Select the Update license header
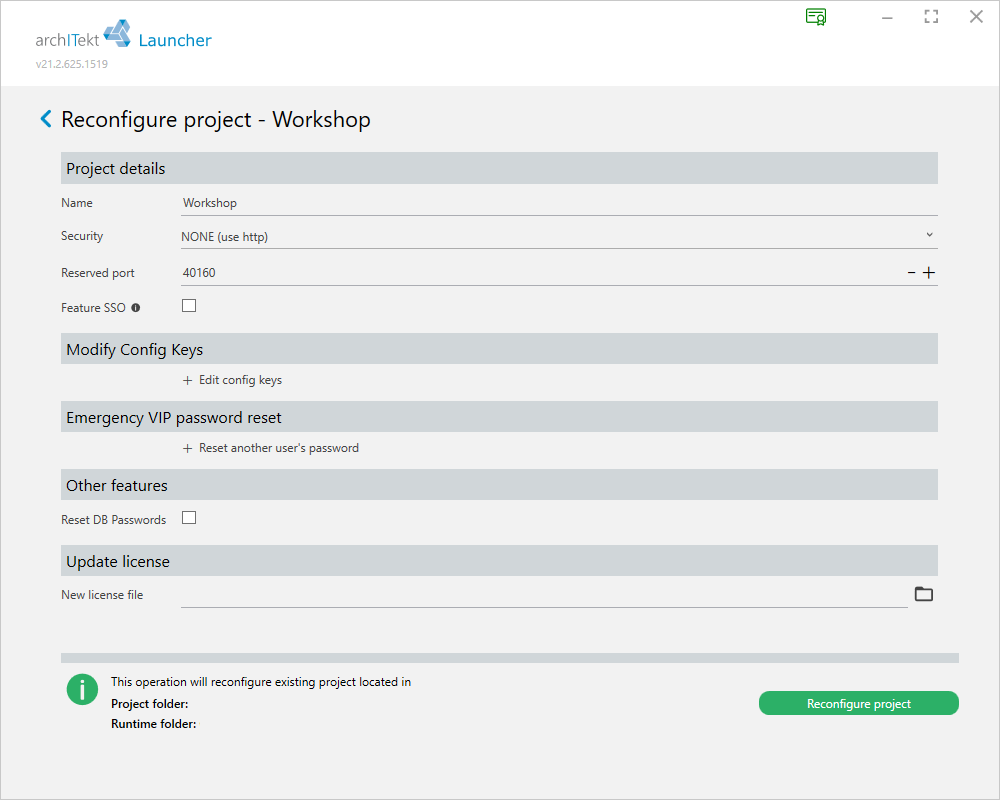The height and width of the screenshot is (800, 1000). click(x=499, y=561)
